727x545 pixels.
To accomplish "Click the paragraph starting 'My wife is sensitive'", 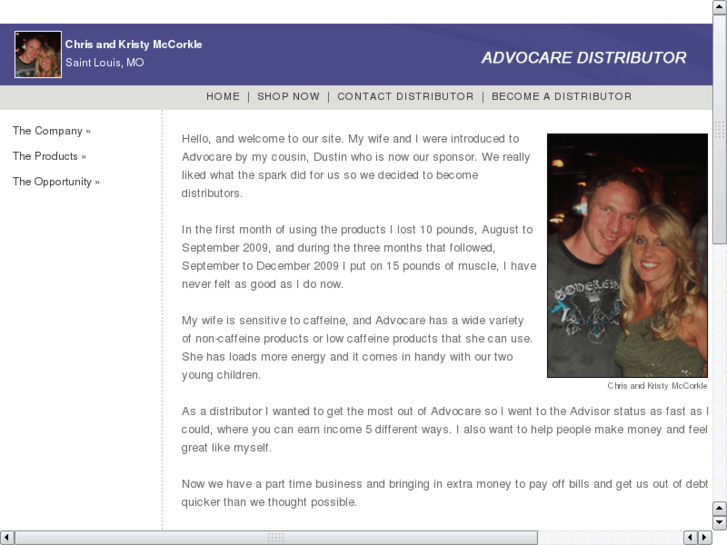I will (357, 348).
